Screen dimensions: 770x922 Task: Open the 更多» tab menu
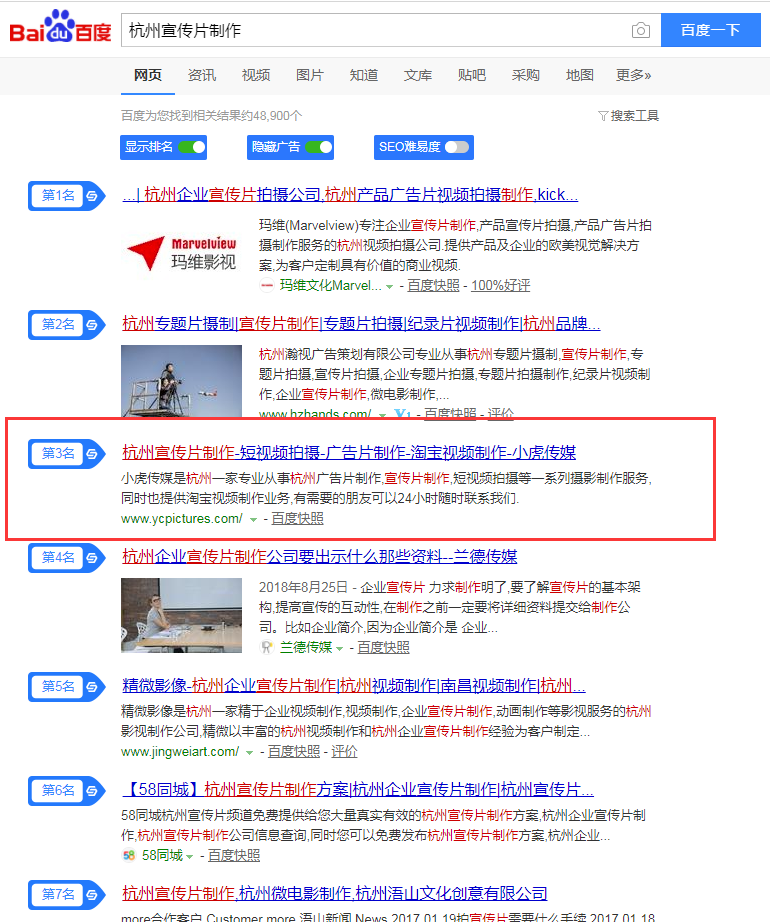click(x=633, y=75)
